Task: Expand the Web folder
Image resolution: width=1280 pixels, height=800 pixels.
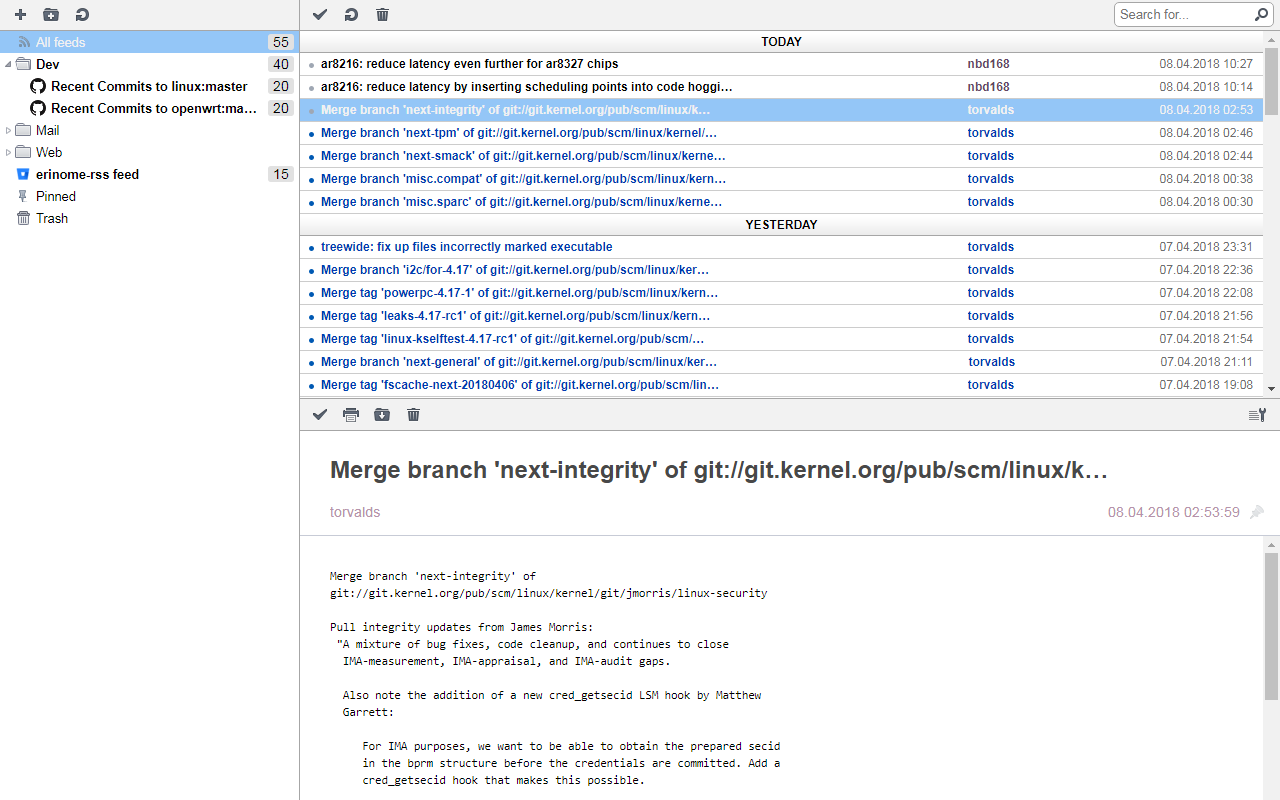Action: click(9, 152)
